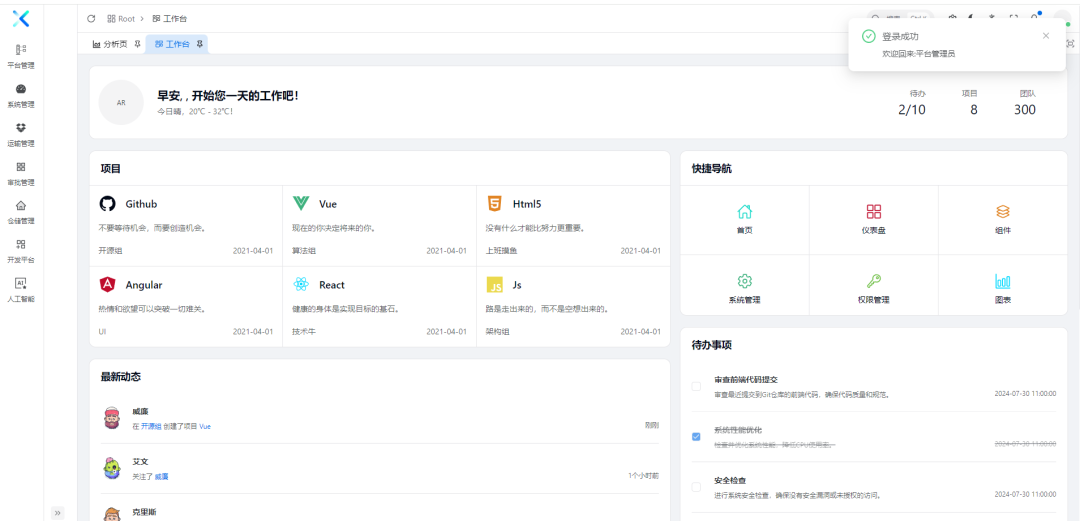Open 系统管理 sidebar menu

21,94
